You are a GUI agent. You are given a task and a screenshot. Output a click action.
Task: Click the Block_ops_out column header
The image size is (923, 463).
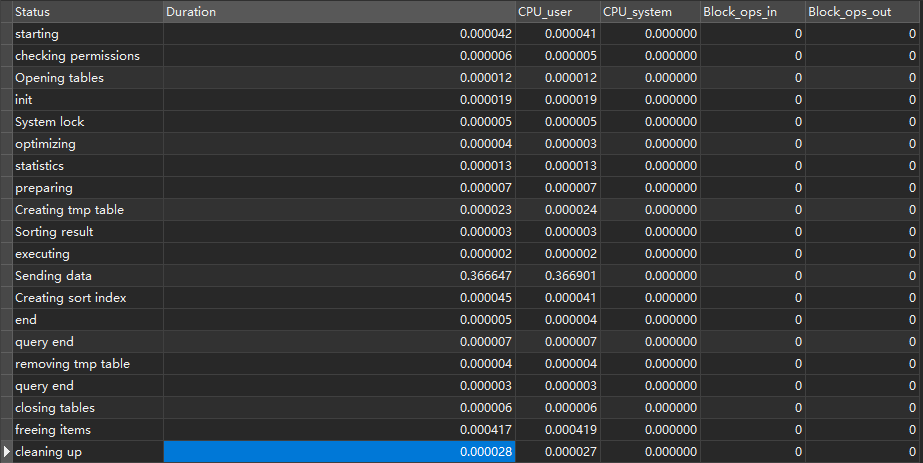862,12
